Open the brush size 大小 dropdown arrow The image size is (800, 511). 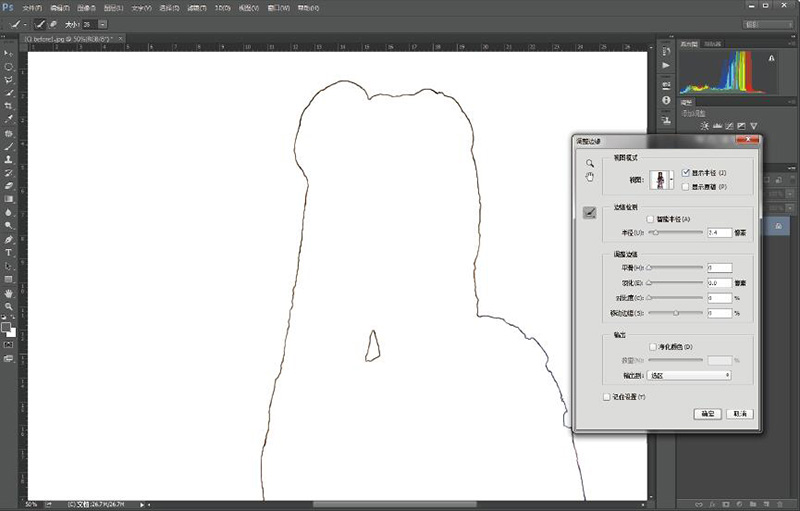tap(105, 22)
